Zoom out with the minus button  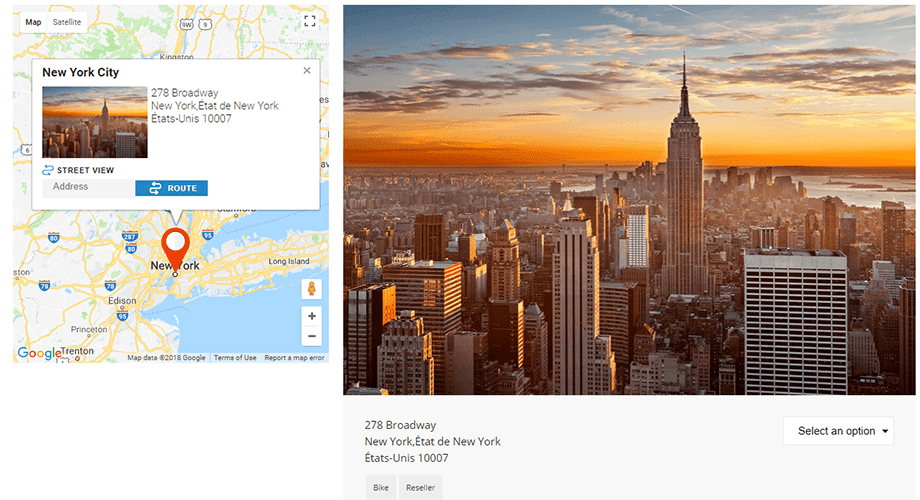[312, 336]
